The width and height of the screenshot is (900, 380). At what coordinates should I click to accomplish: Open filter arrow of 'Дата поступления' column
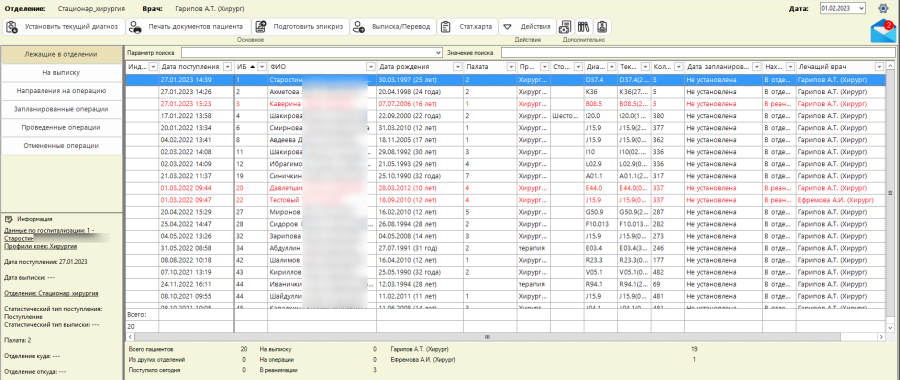click(x=228, y=67)
